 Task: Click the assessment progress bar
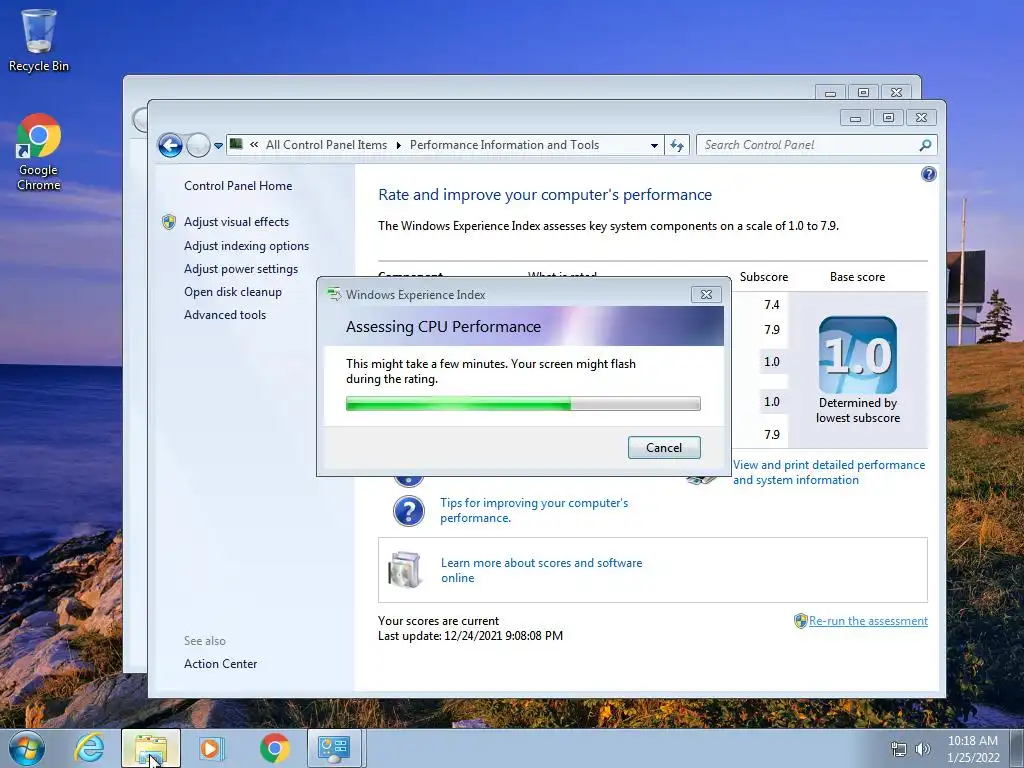pos(523,404)
